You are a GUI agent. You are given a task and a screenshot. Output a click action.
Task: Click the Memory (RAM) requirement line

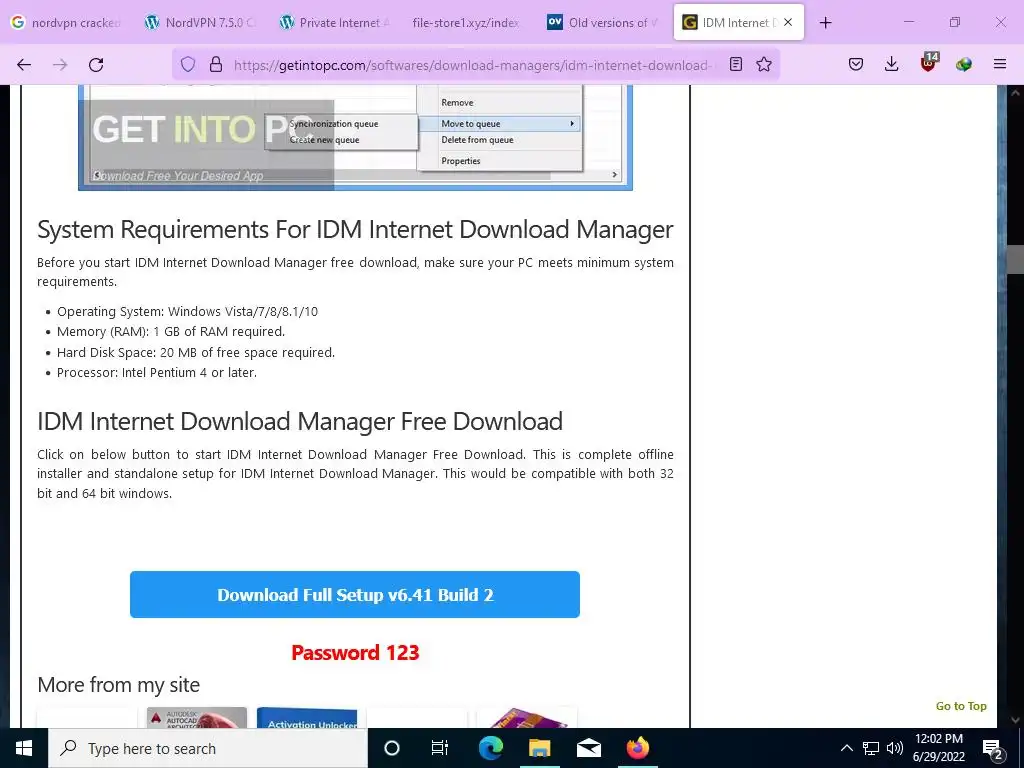point(171,332)
